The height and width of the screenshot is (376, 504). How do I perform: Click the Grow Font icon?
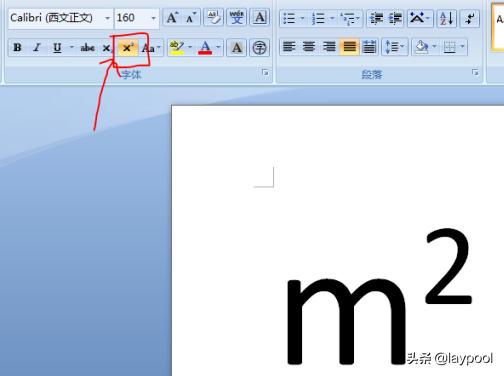click(x=172, y=17)
